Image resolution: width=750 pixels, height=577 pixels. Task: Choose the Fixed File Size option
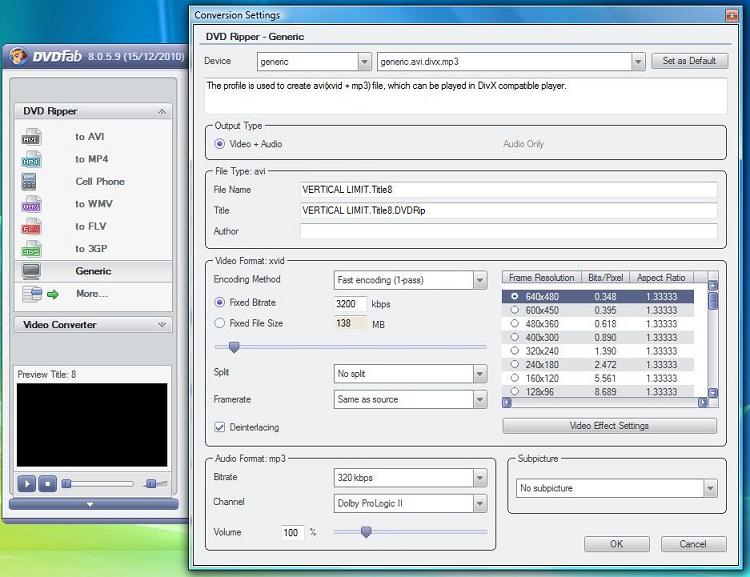pos(220,323)
